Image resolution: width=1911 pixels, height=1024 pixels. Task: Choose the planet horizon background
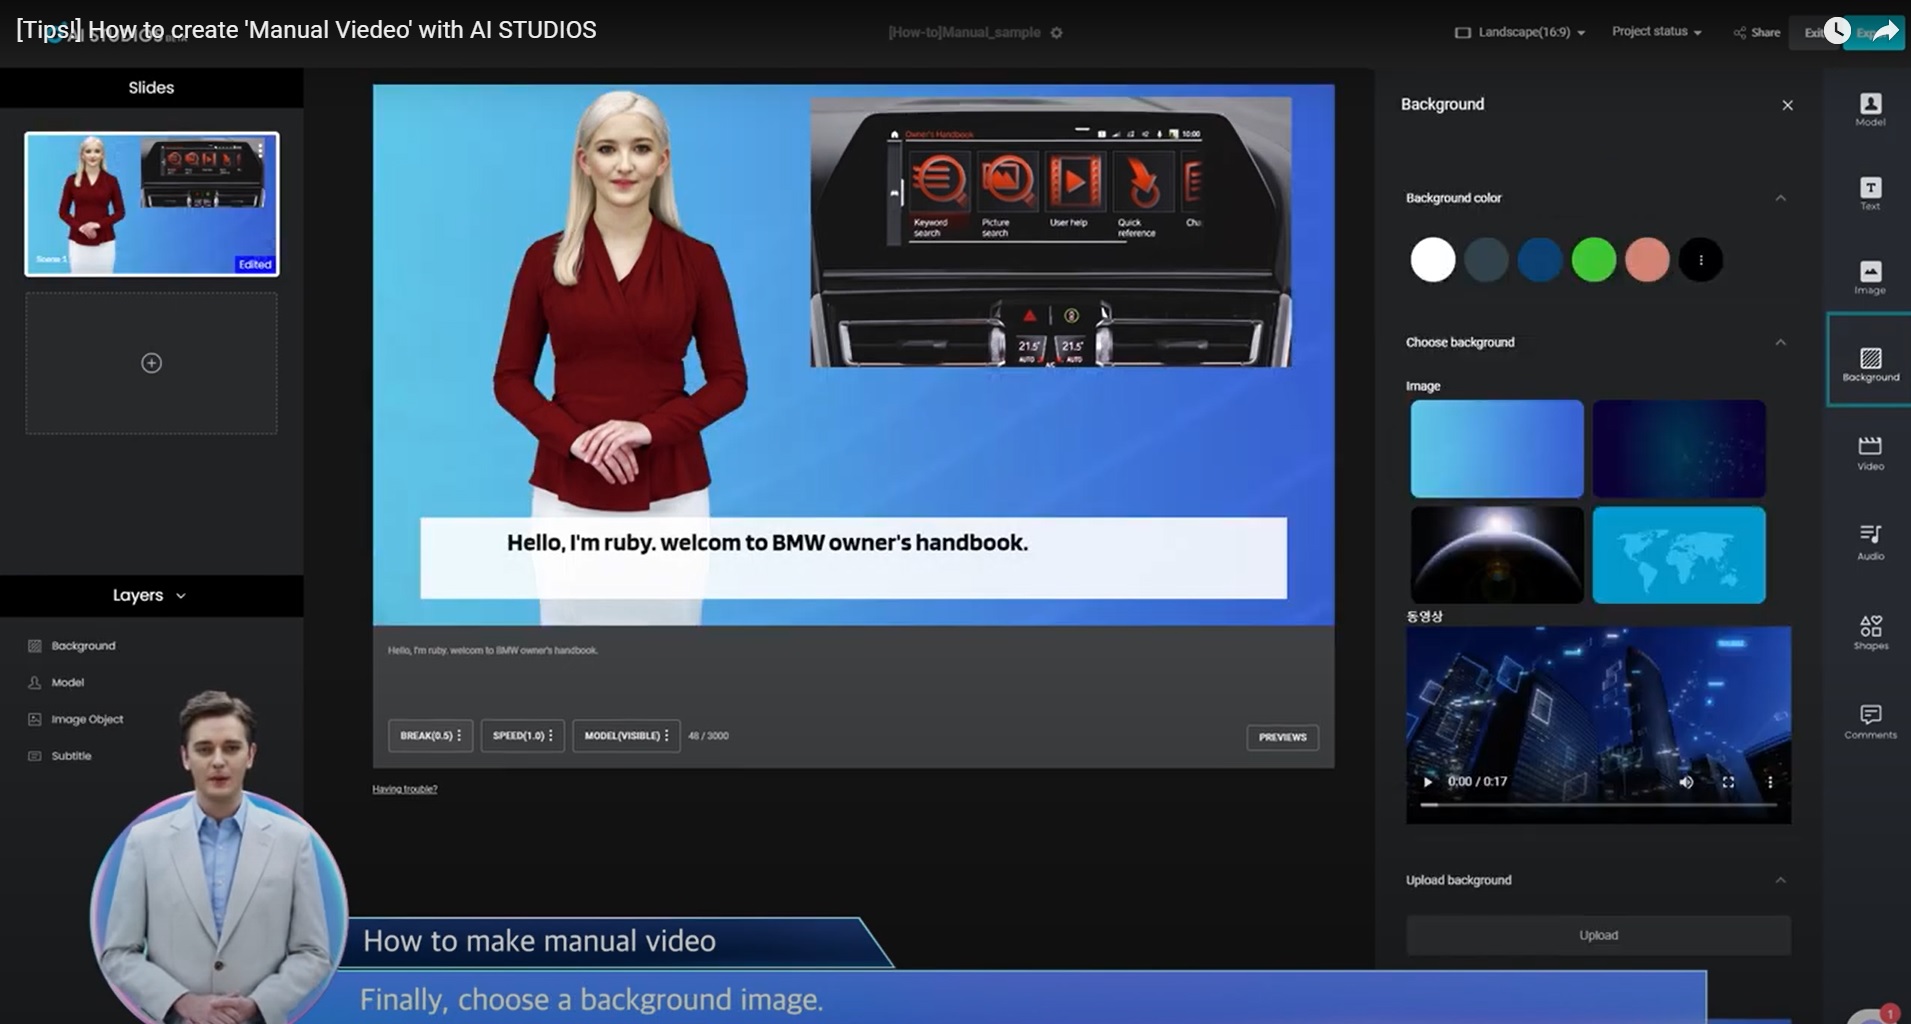[1497, 555]
